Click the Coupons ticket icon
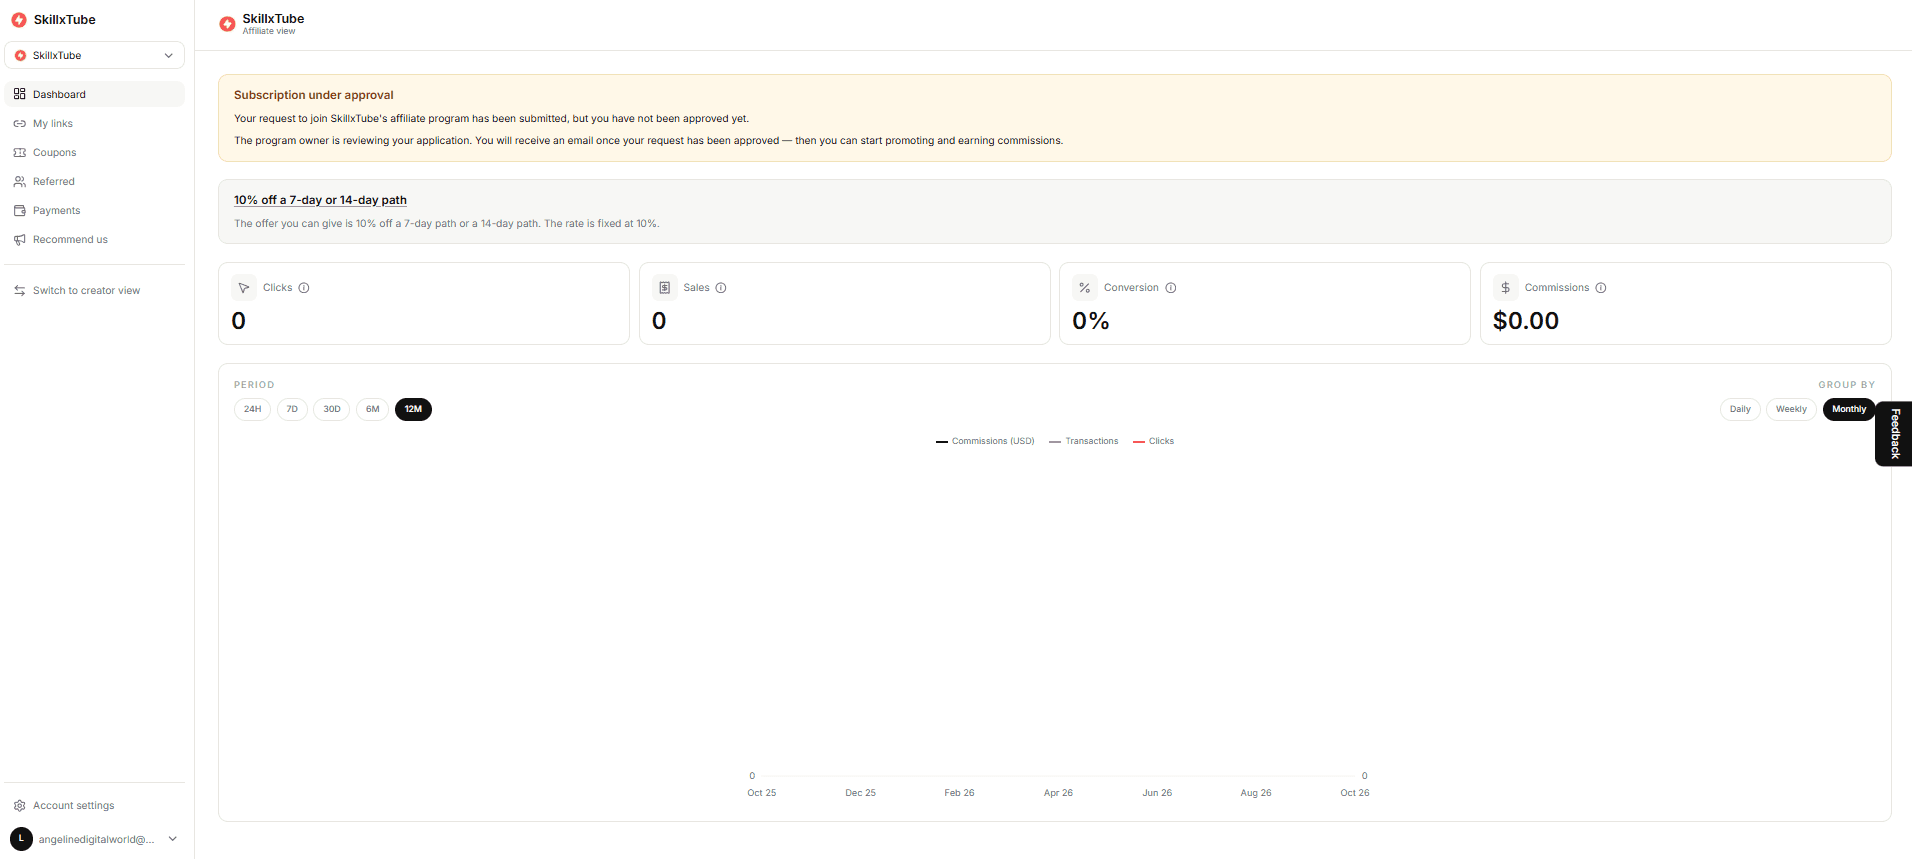This screenshot has height=859, width=1912. coord(19,152)
